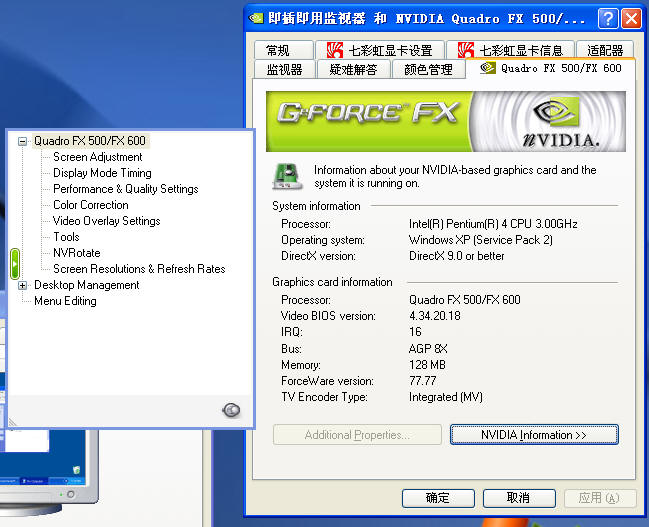Screen dimensions: 649x527
Task: Select Display Mode Timing in the tree
Action: (x=102, y=173)
